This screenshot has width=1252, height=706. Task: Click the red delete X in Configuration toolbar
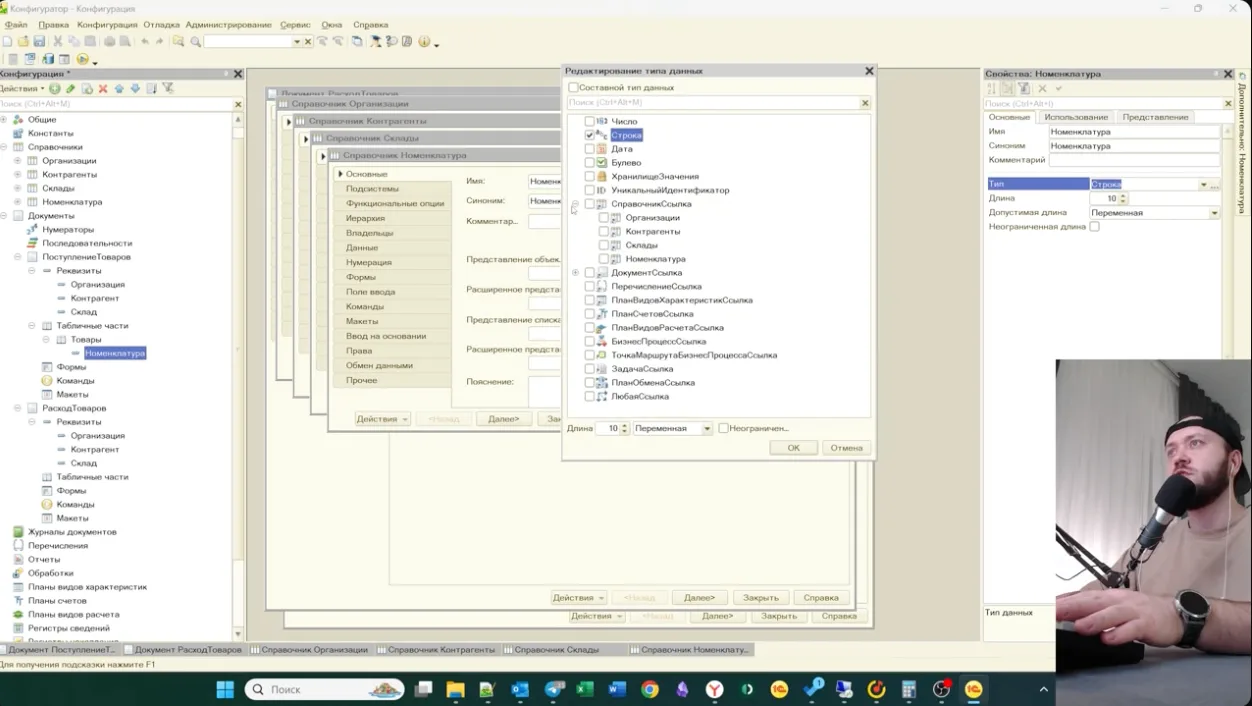click(x=102, y=89)
